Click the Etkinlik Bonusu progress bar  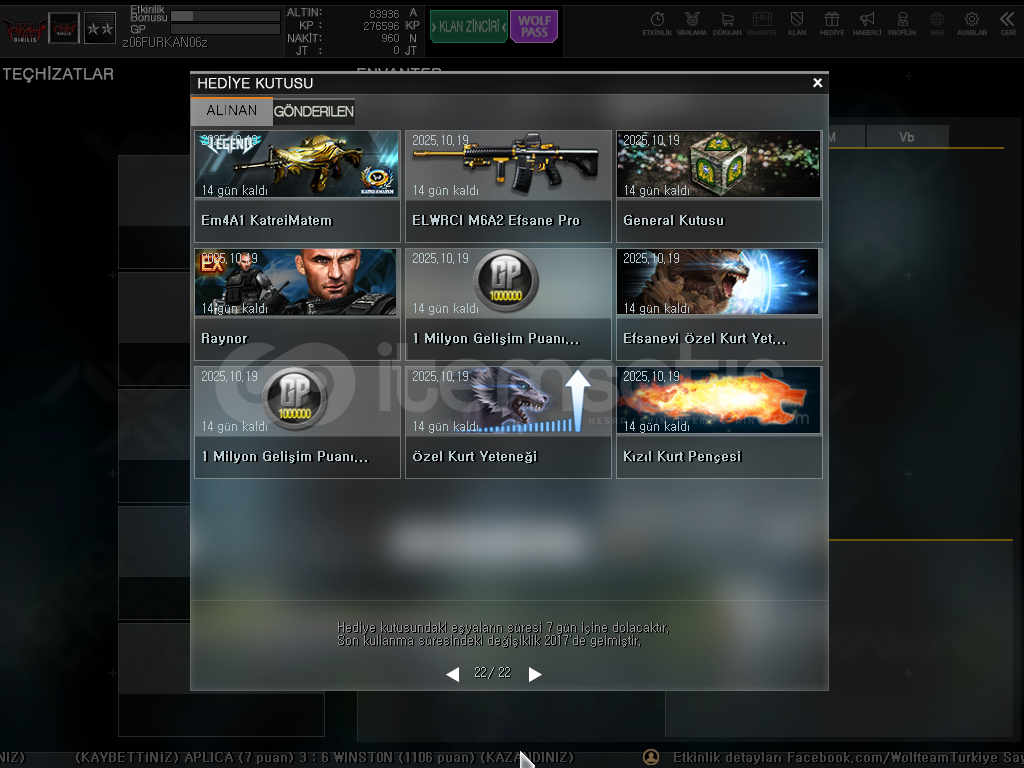click(225, 16)
